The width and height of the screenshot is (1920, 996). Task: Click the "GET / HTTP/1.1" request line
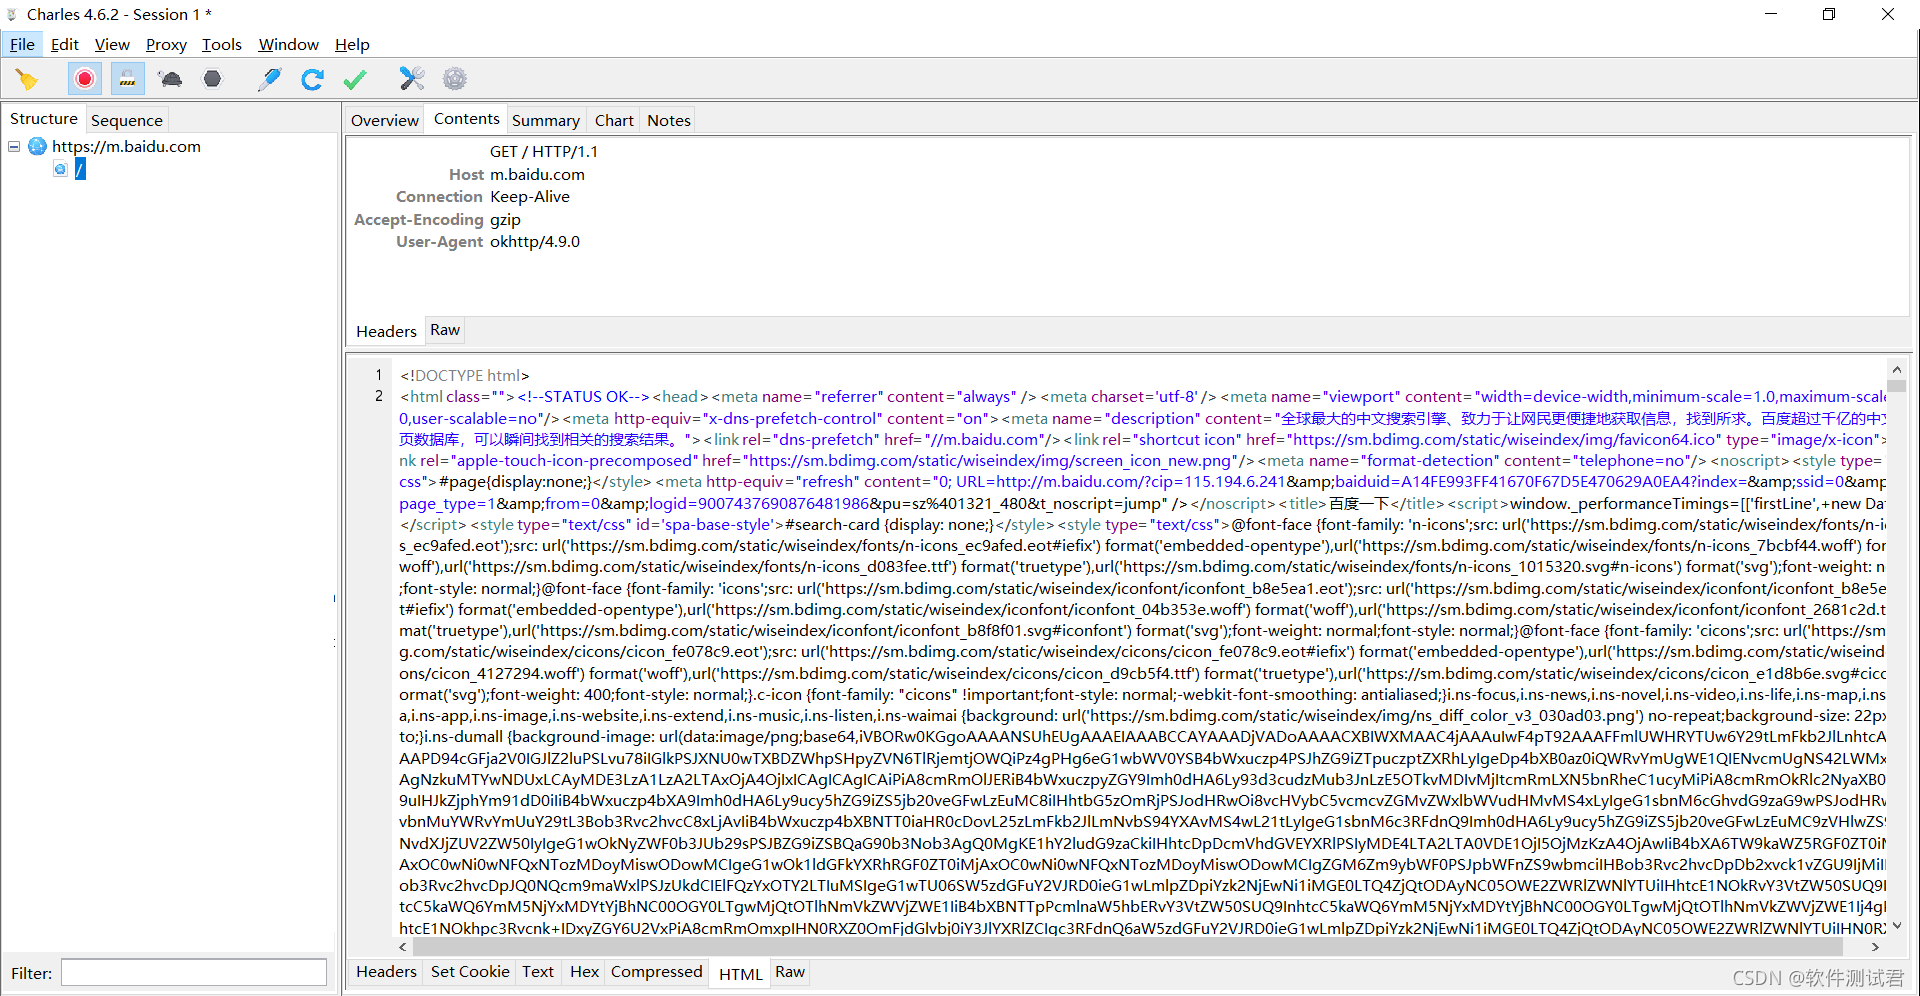click(544, 152)
